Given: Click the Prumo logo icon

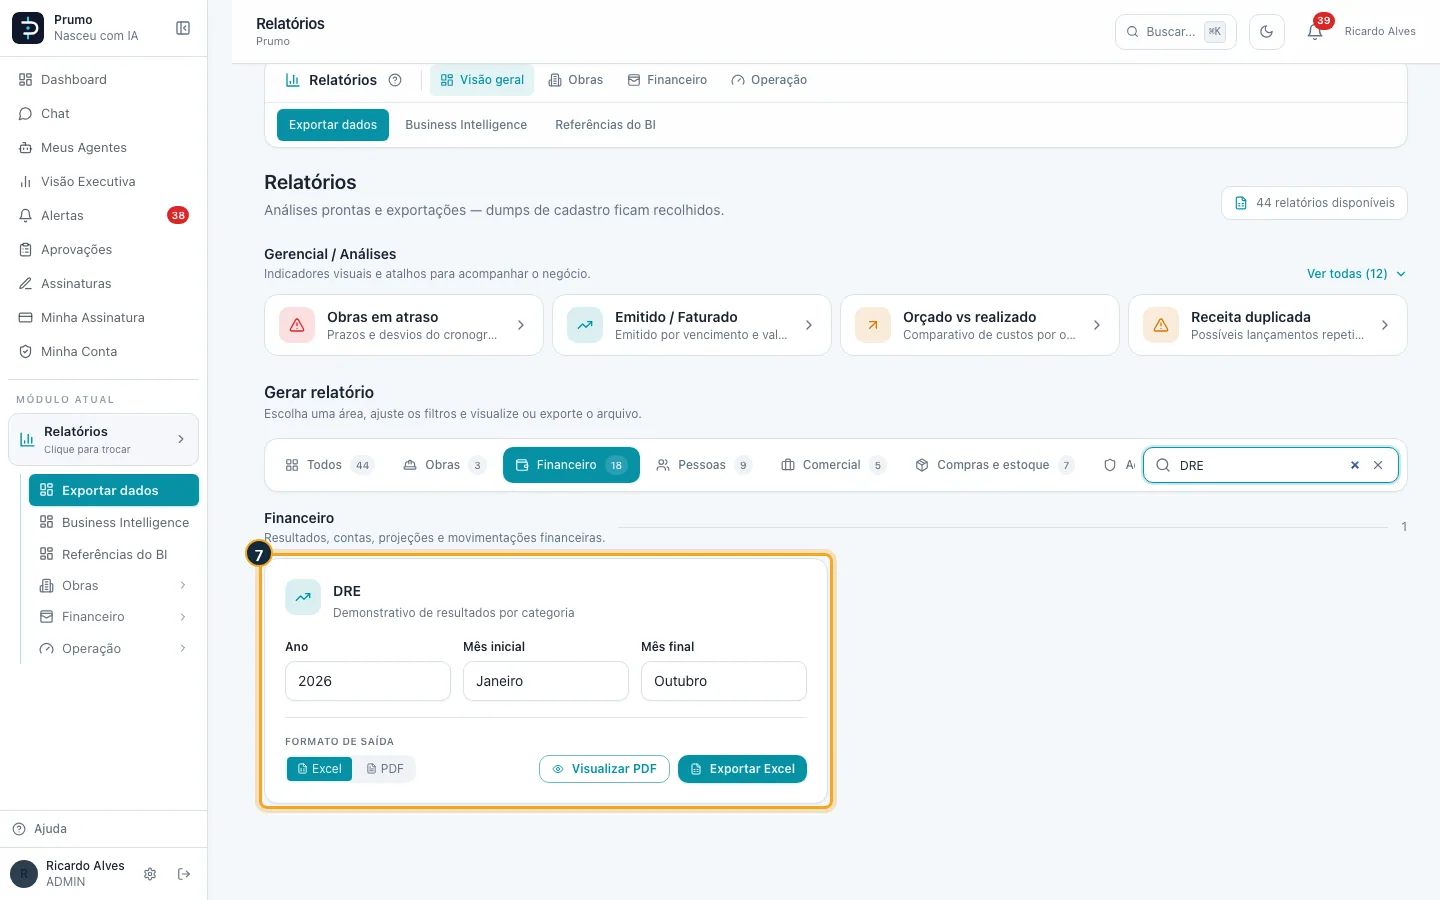Looking at the screenshot, I should tap(28, 28).
